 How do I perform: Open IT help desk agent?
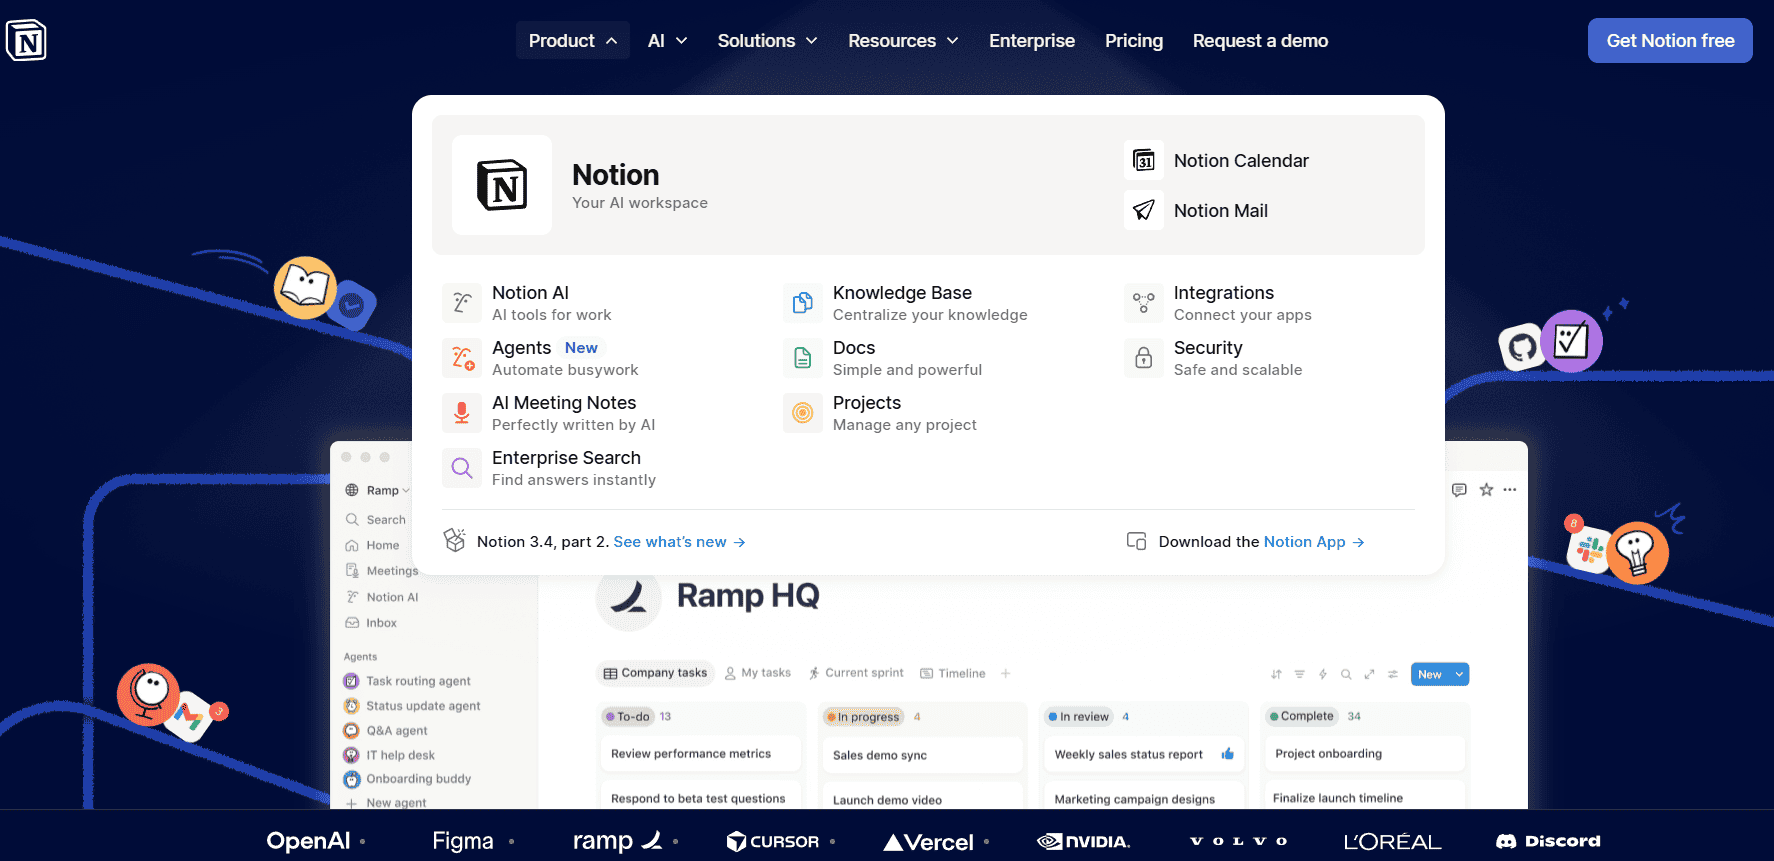(x=389, y=755)
